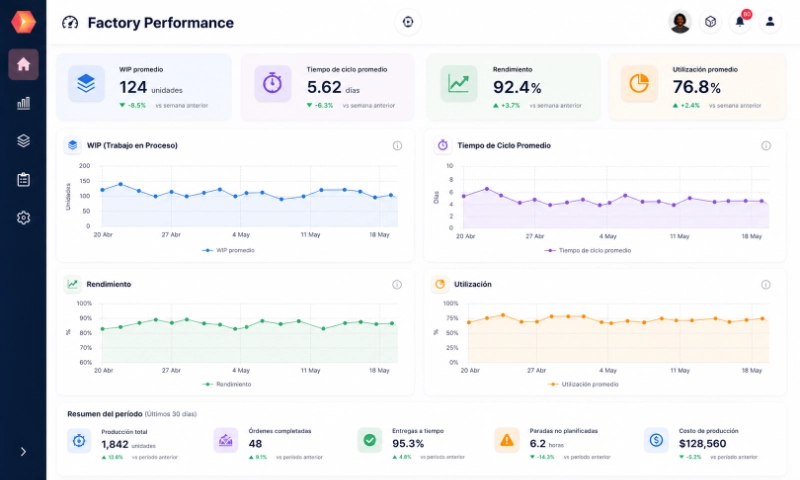
Task: Click the 48 completed orders value
Action: [x=255, y=444]
